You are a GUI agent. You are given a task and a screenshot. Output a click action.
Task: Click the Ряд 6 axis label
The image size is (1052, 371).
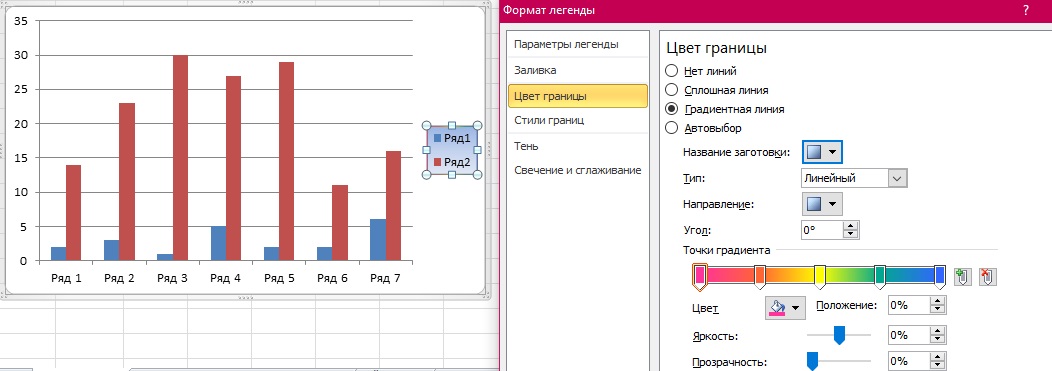coord(332,278)
